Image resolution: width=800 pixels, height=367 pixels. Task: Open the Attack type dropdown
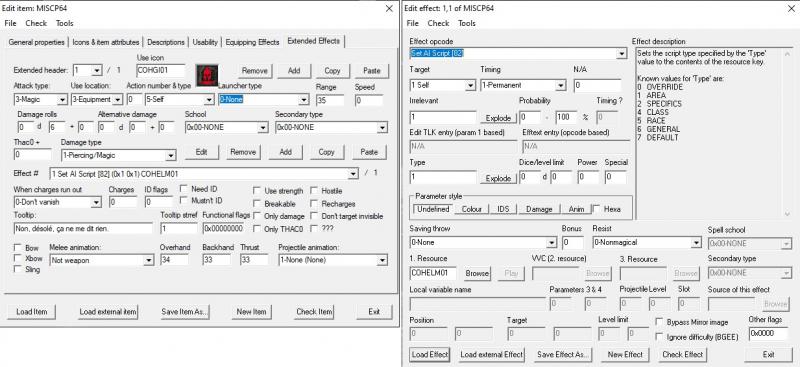tap(62, 100)
